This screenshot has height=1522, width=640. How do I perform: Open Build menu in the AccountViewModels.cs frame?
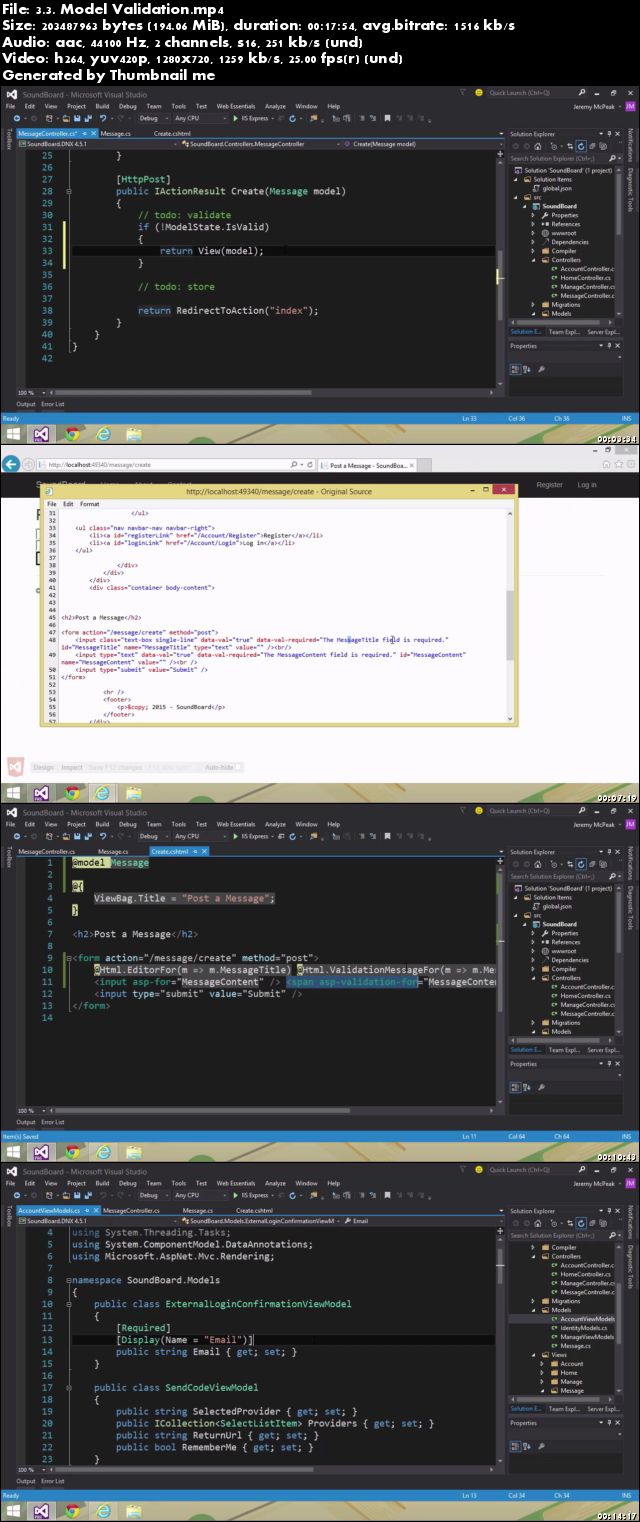tap(102, 1184)
